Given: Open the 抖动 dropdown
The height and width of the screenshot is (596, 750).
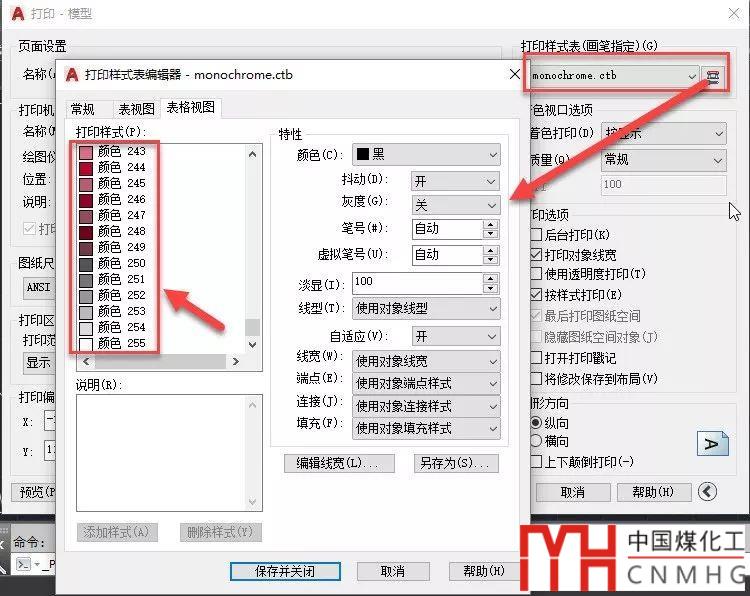Looking at the screenshot, I should (x=455, y=181).
